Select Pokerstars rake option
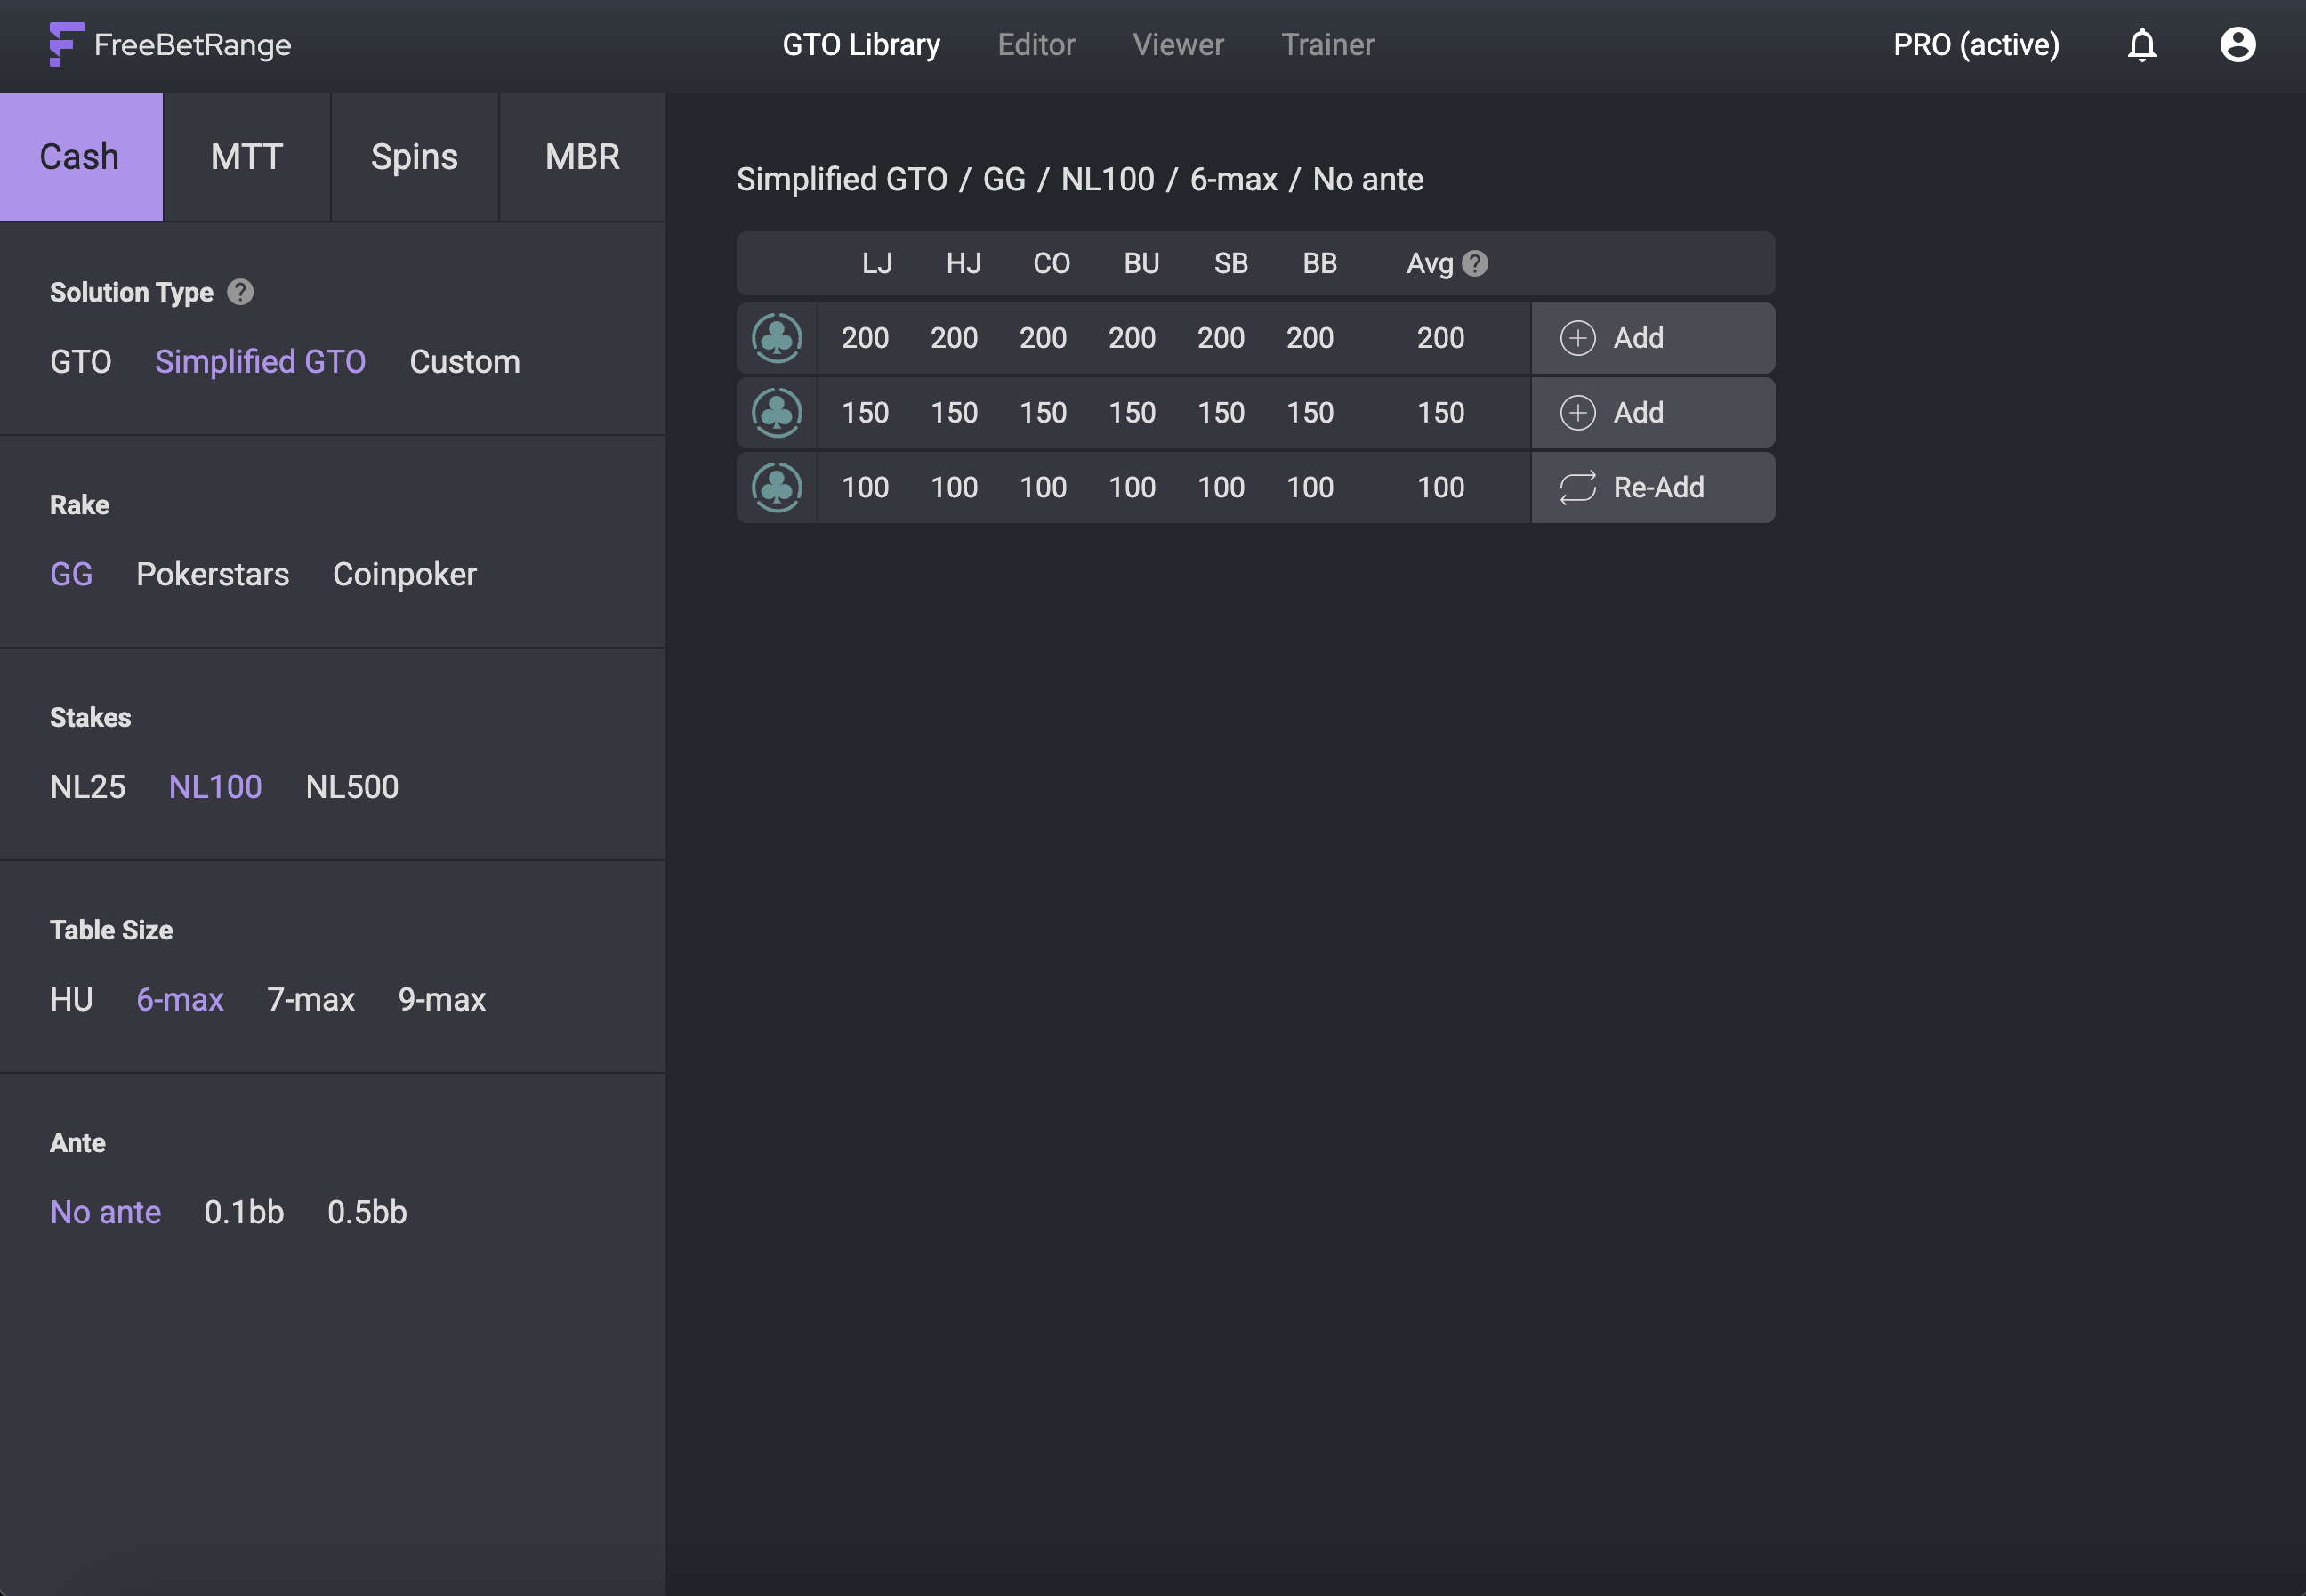The image size is (2306, 1596). pyautogui.click(x=212, y=574)
